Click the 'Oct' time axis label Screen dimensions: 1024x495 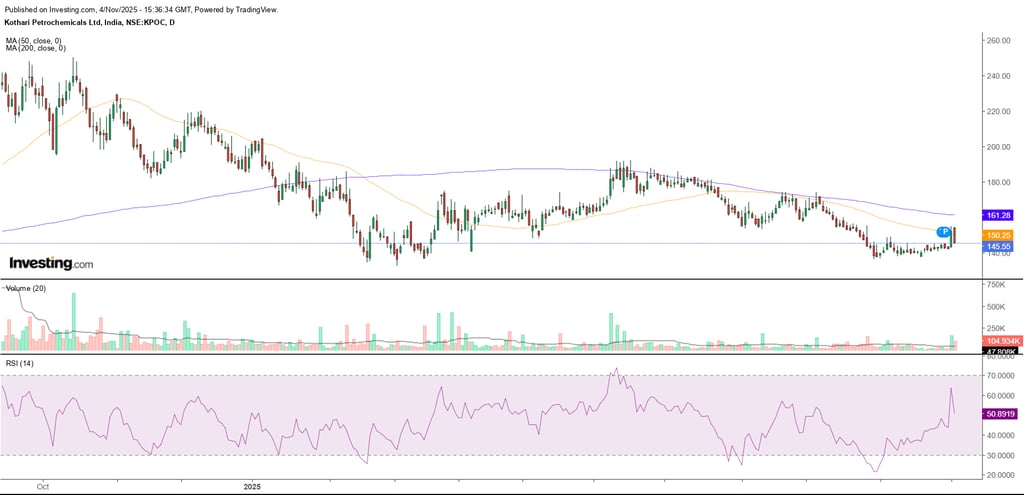click(43, 487)
